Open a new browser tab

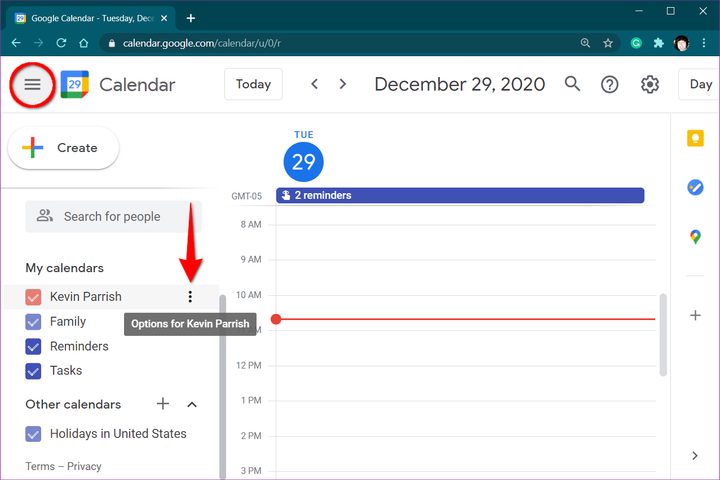point(191,18)
